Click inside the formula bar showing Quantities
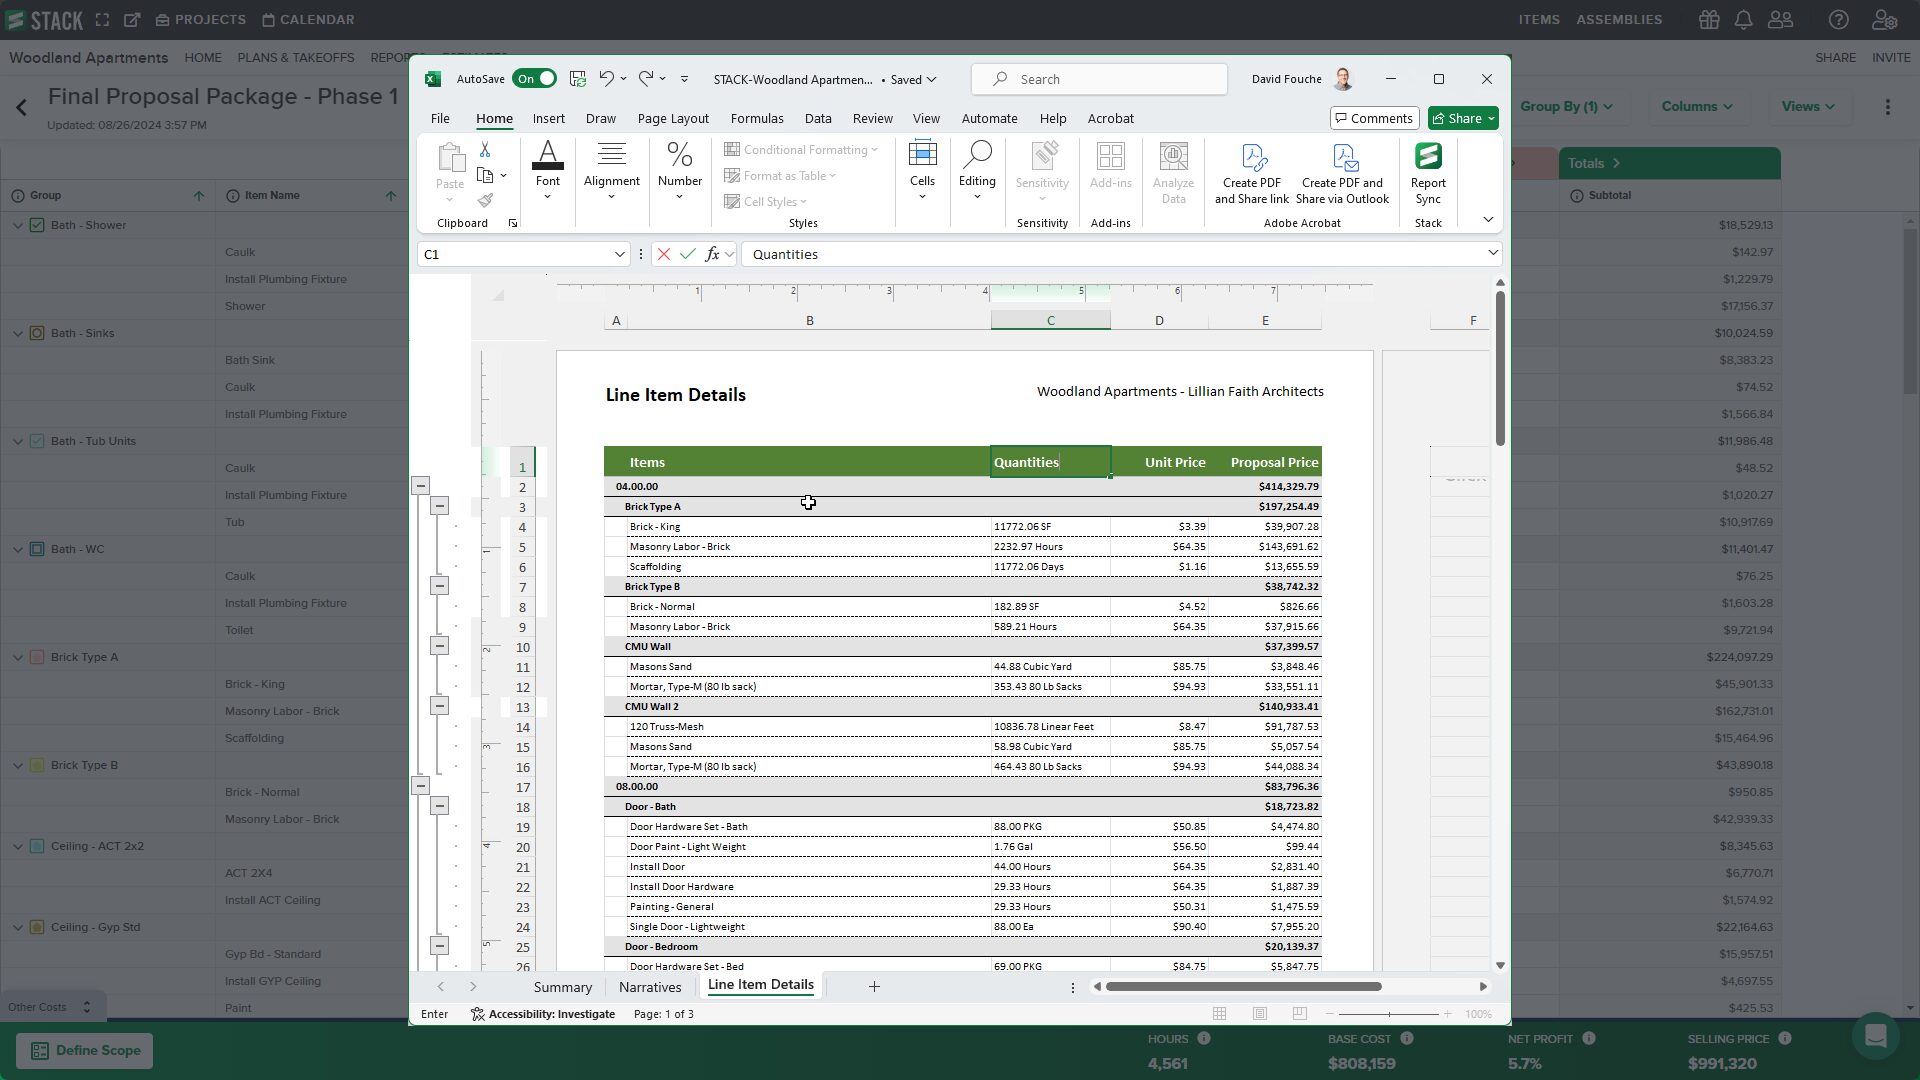 (x=900, y=254)
